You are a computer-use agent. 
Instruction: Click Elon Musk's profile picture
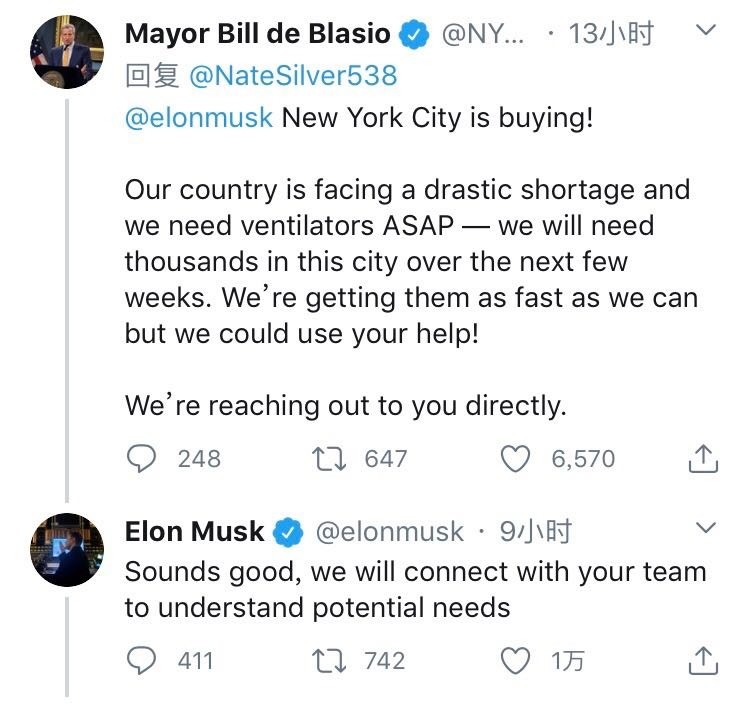[62, 548]
